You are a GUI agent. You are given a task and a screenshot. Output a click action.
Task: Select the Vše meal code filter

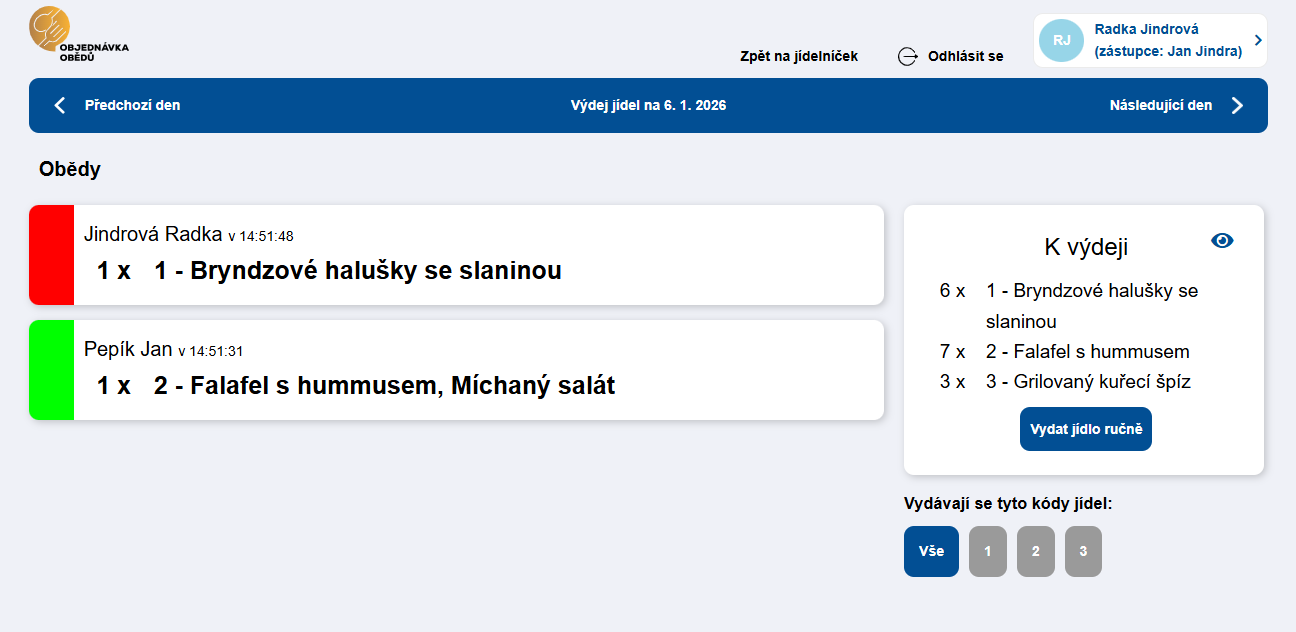coord(931,551)
